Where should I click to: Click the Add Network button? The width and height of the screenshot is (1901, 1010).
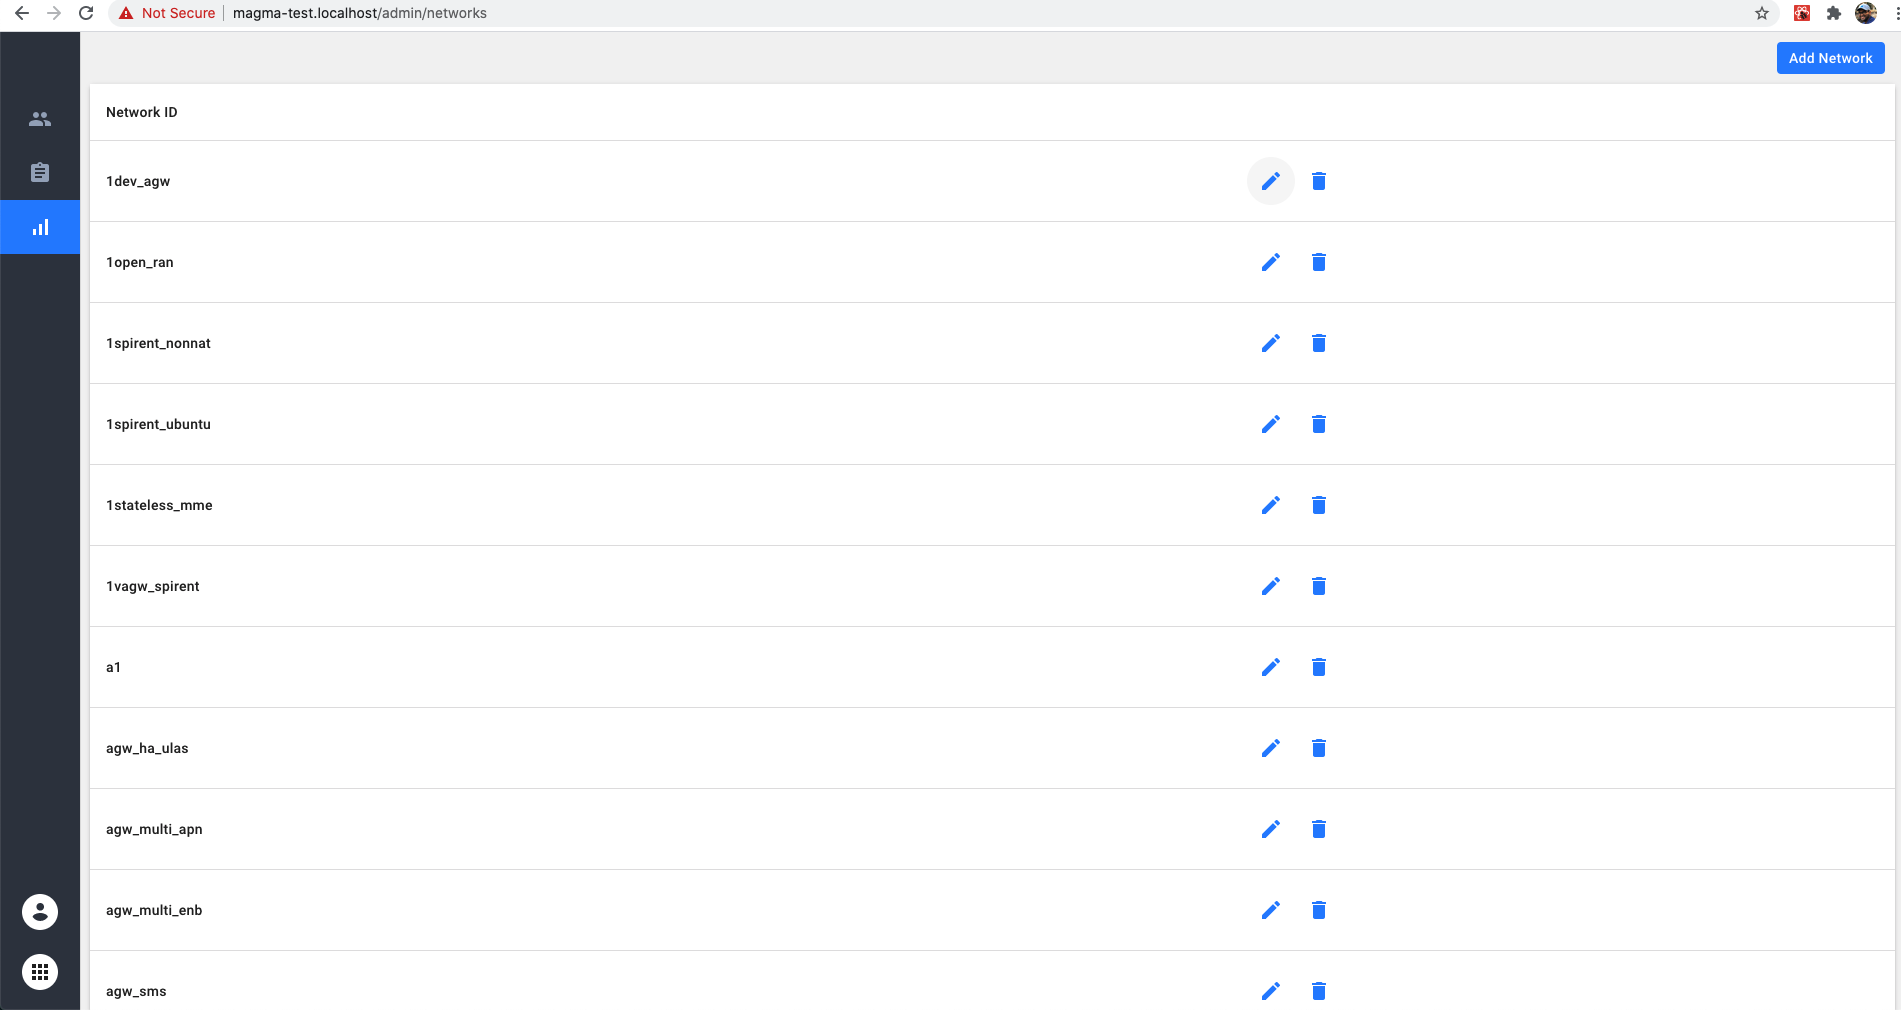(1830, 58)
